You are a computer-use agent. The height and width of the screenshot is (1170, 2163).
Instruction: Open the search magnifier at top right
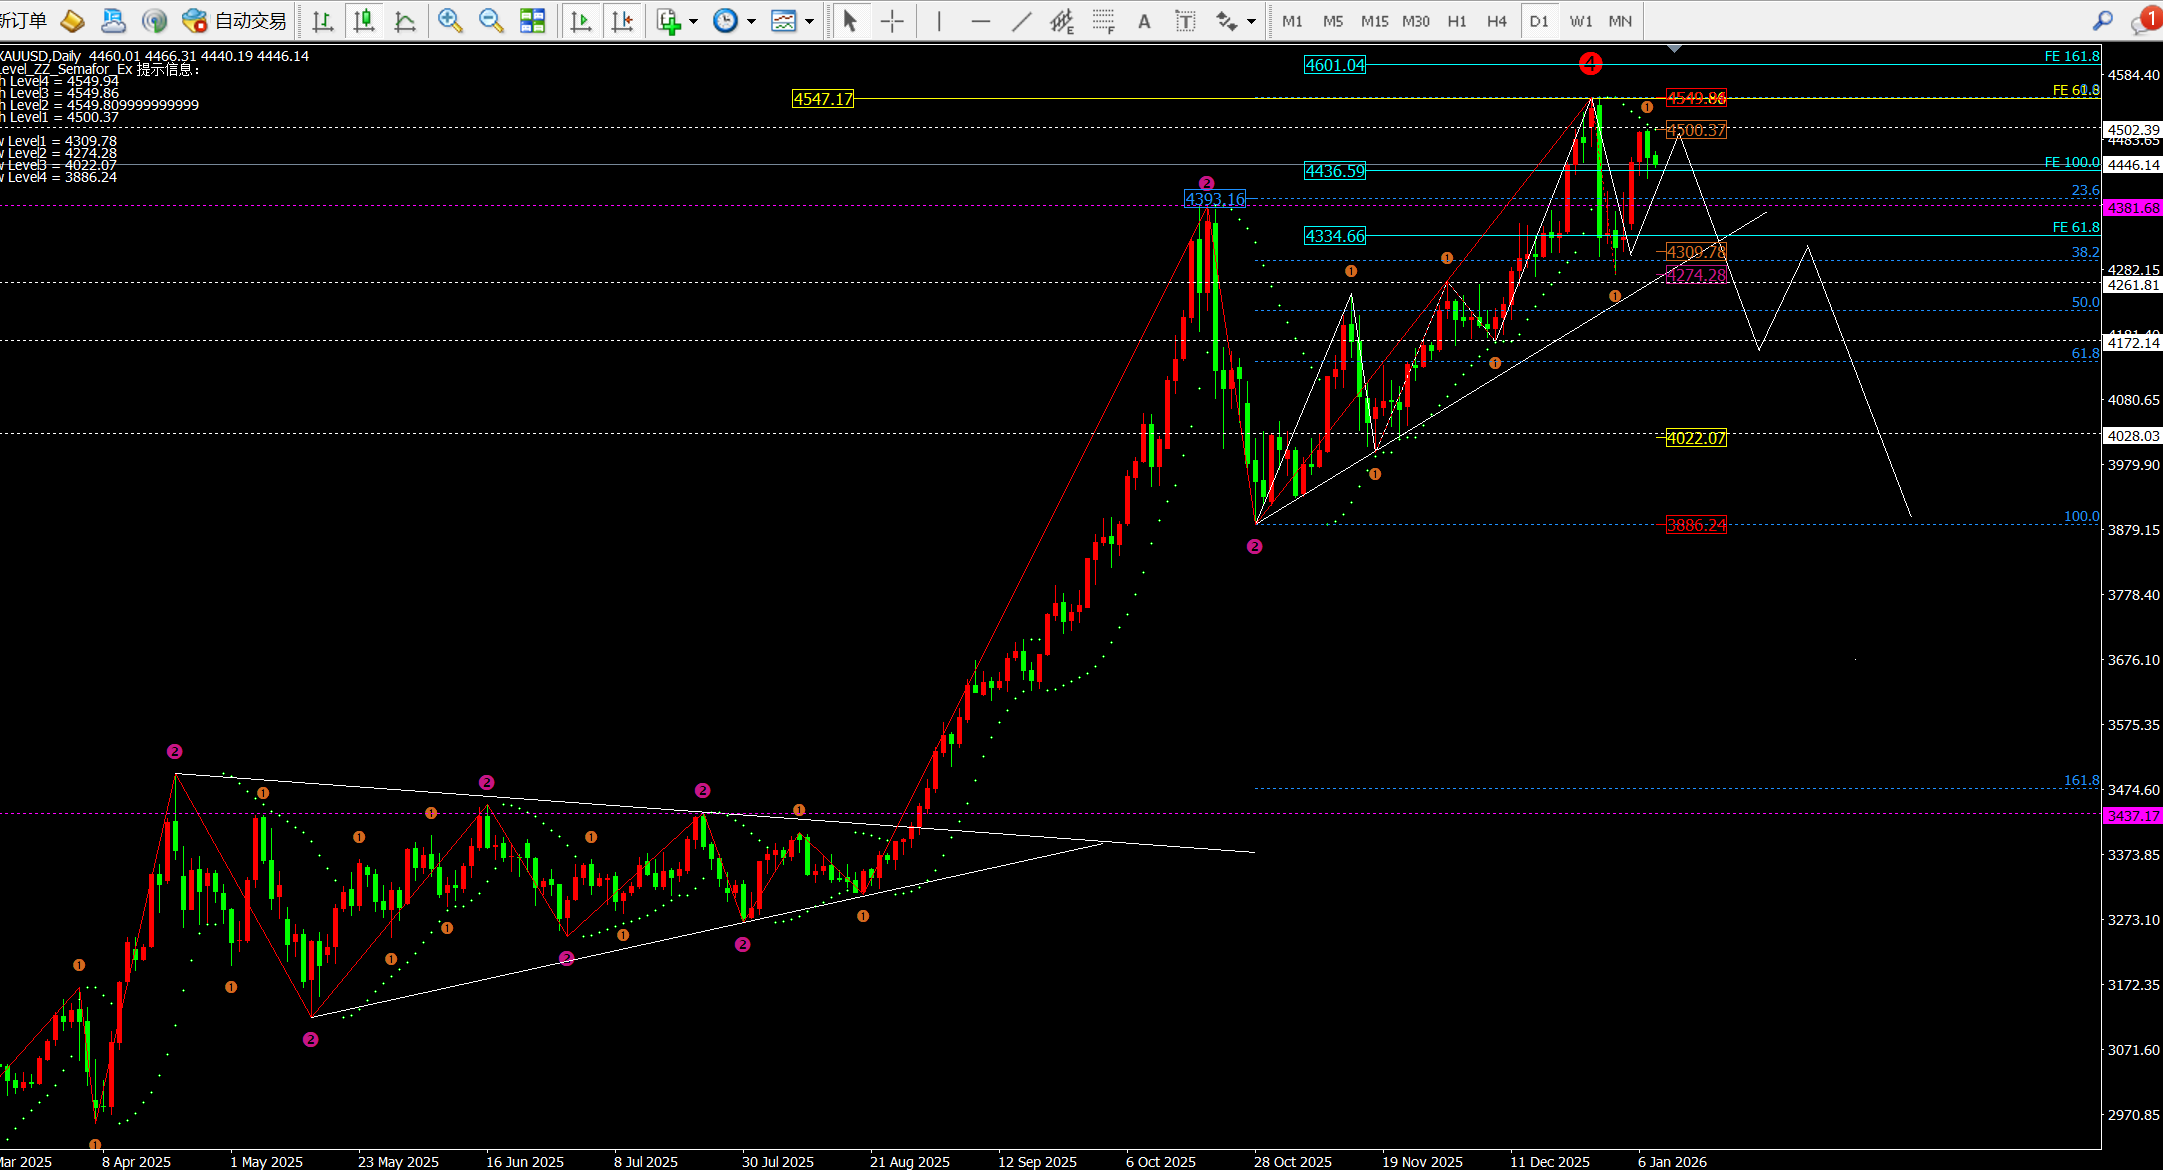coord(2103,20)
